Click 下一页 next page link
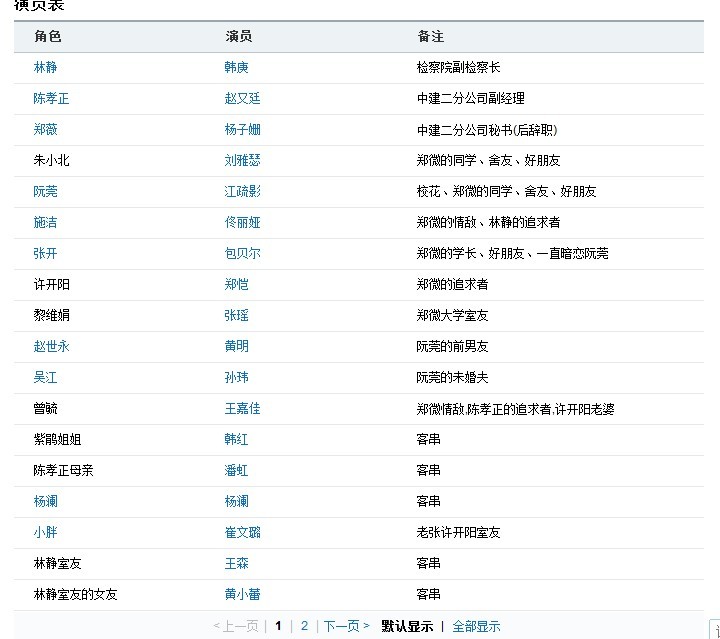 346,626
